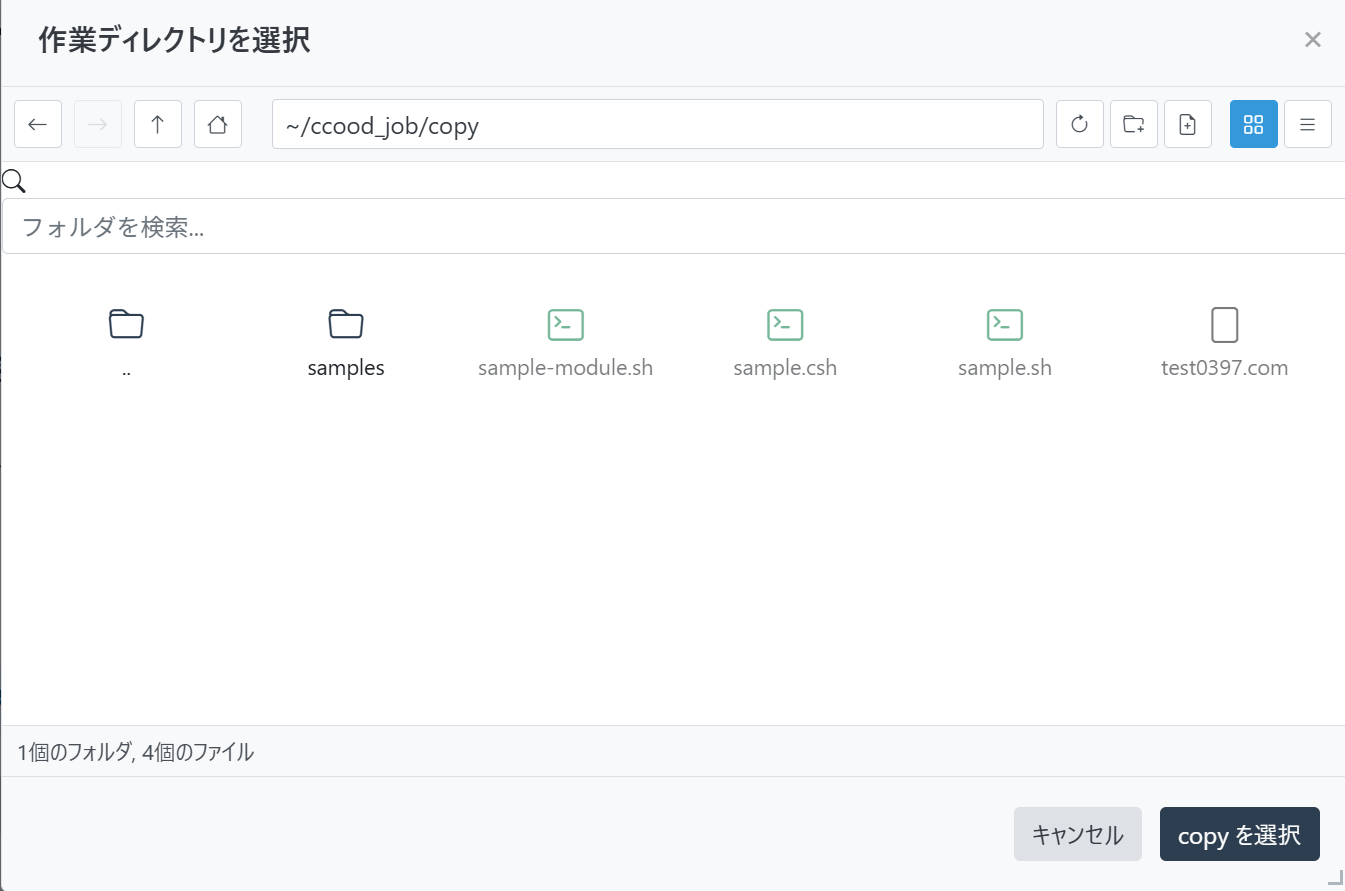
Task: Refresh the directory listing
Action: click(1080, 124)
